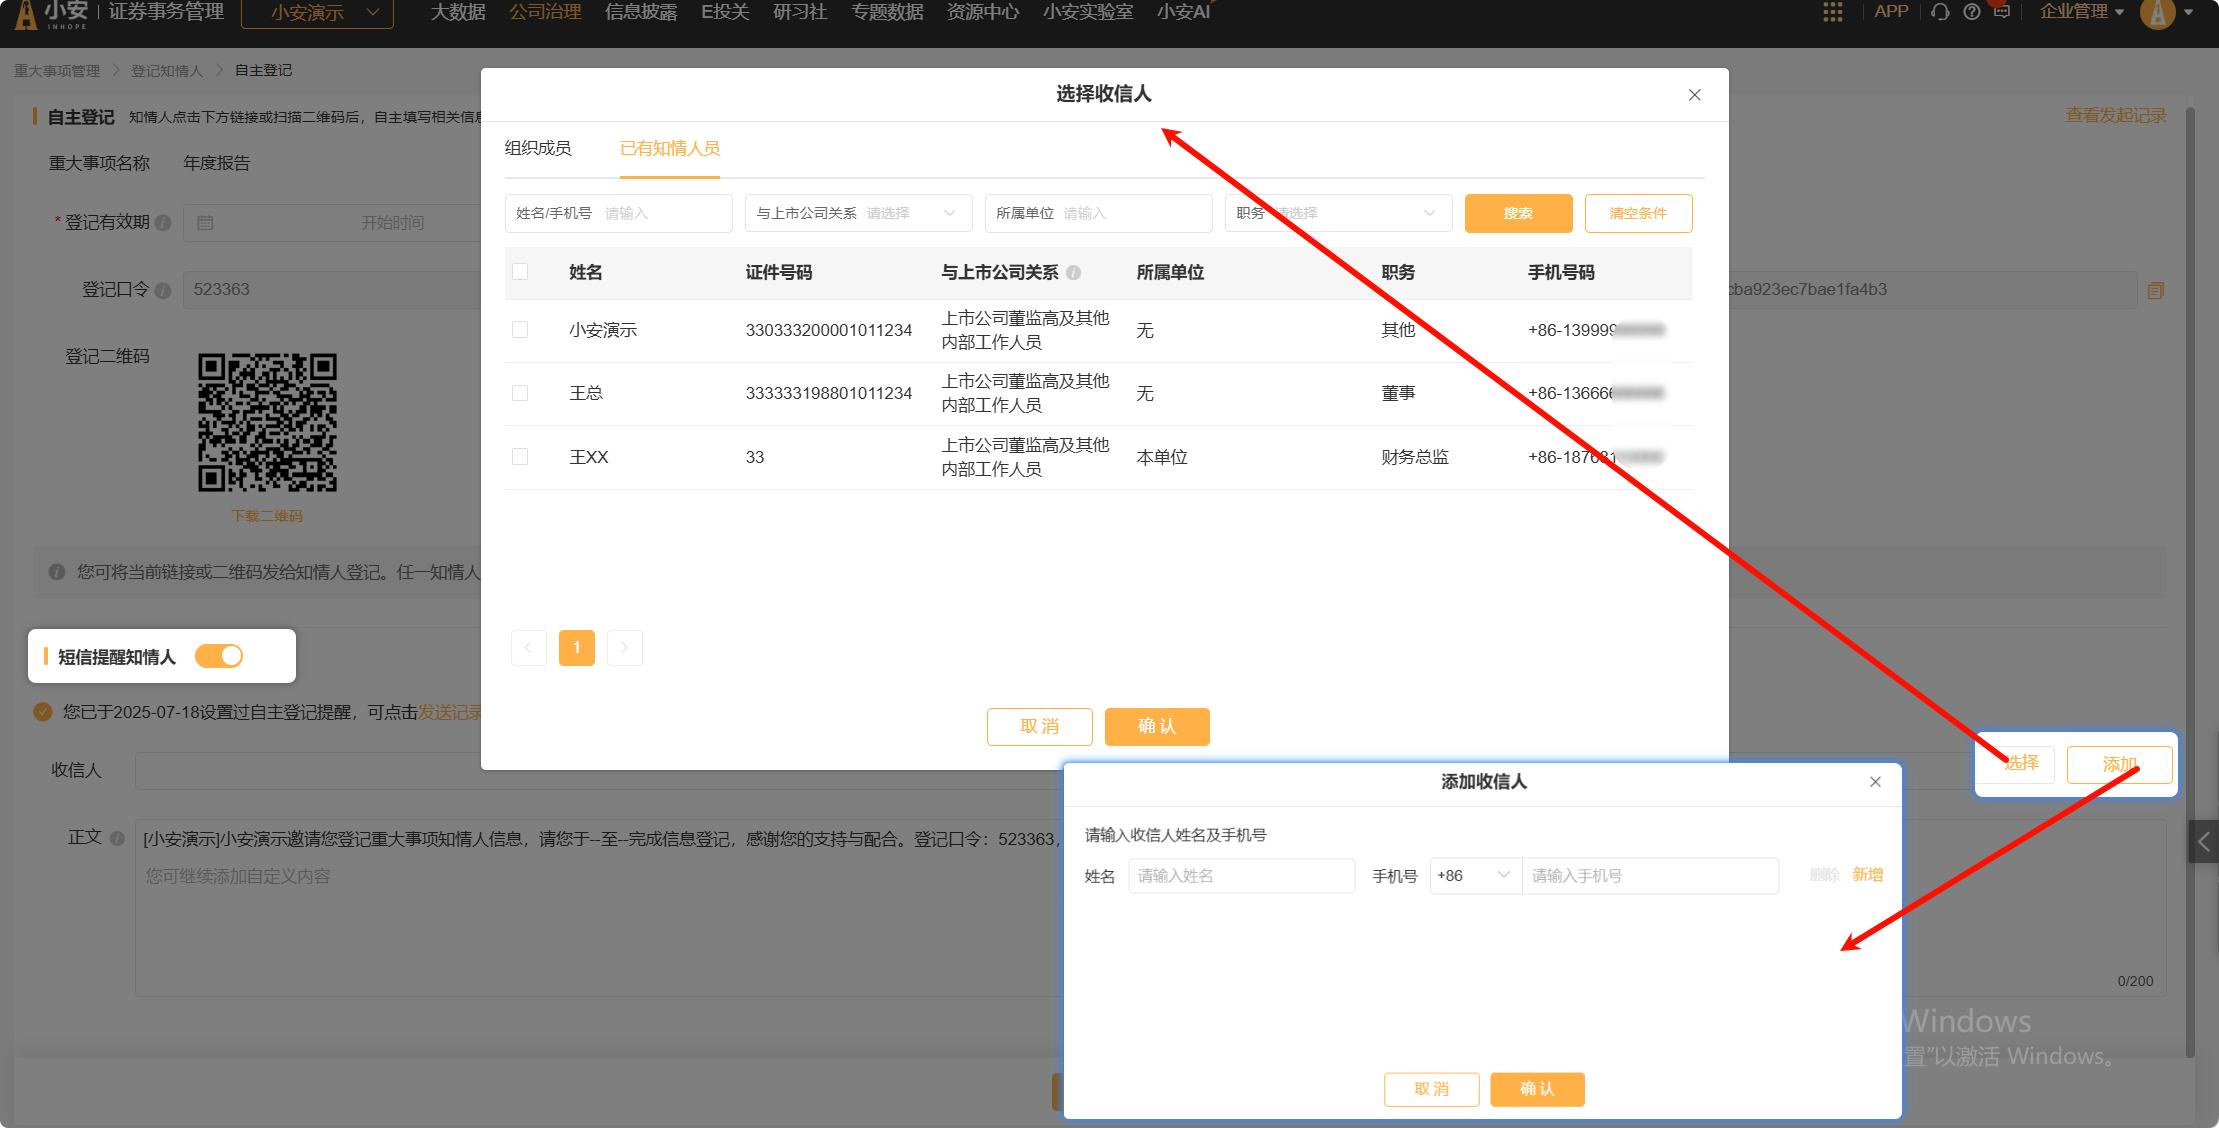Click the user avatar icon
2219x1128 pixels.
pos(2157,14)
